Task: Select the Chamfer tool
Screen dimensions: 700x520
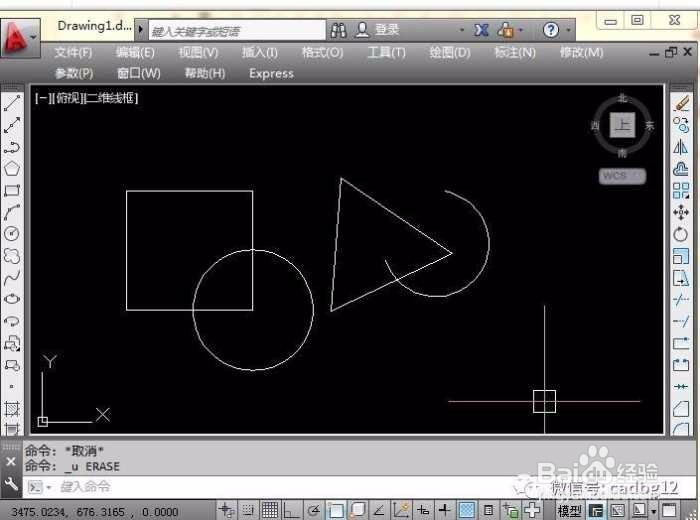Action: [x=681, y=408]
